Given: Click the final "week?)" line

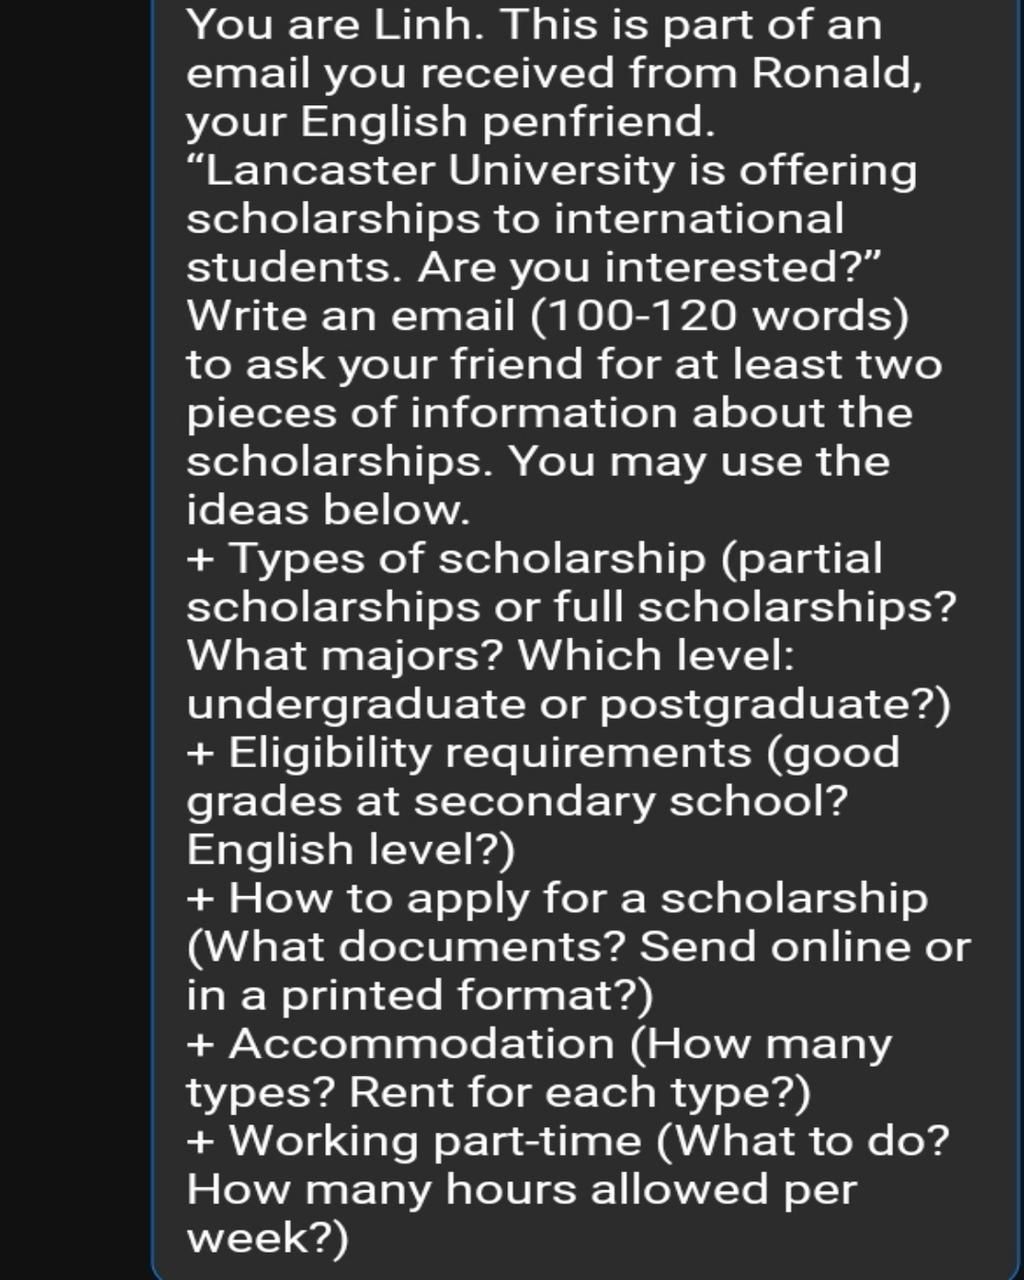Looking at the screenshot, I should click(x=268, y=1239).
